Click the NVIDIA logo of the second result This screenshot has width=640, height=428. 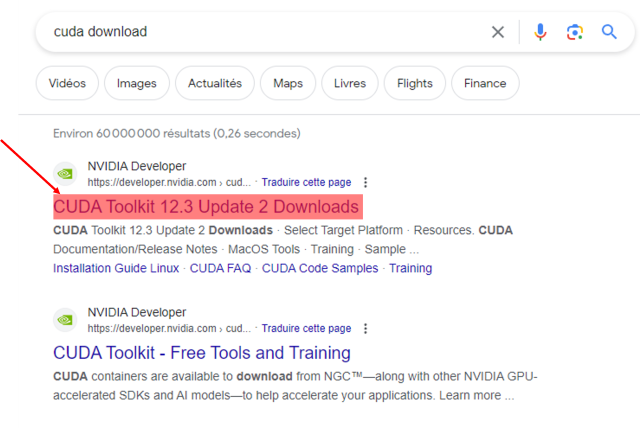pyautogui.click(x=65, y=320)
